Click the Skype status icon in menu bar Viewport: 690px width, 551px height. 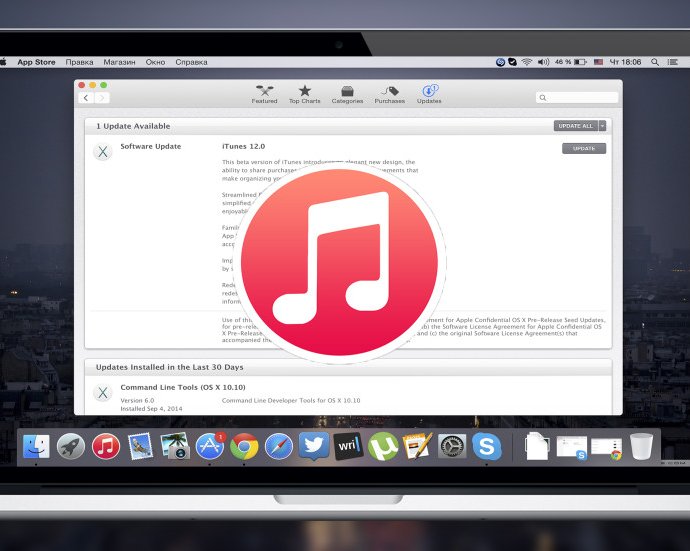point(512,62)
